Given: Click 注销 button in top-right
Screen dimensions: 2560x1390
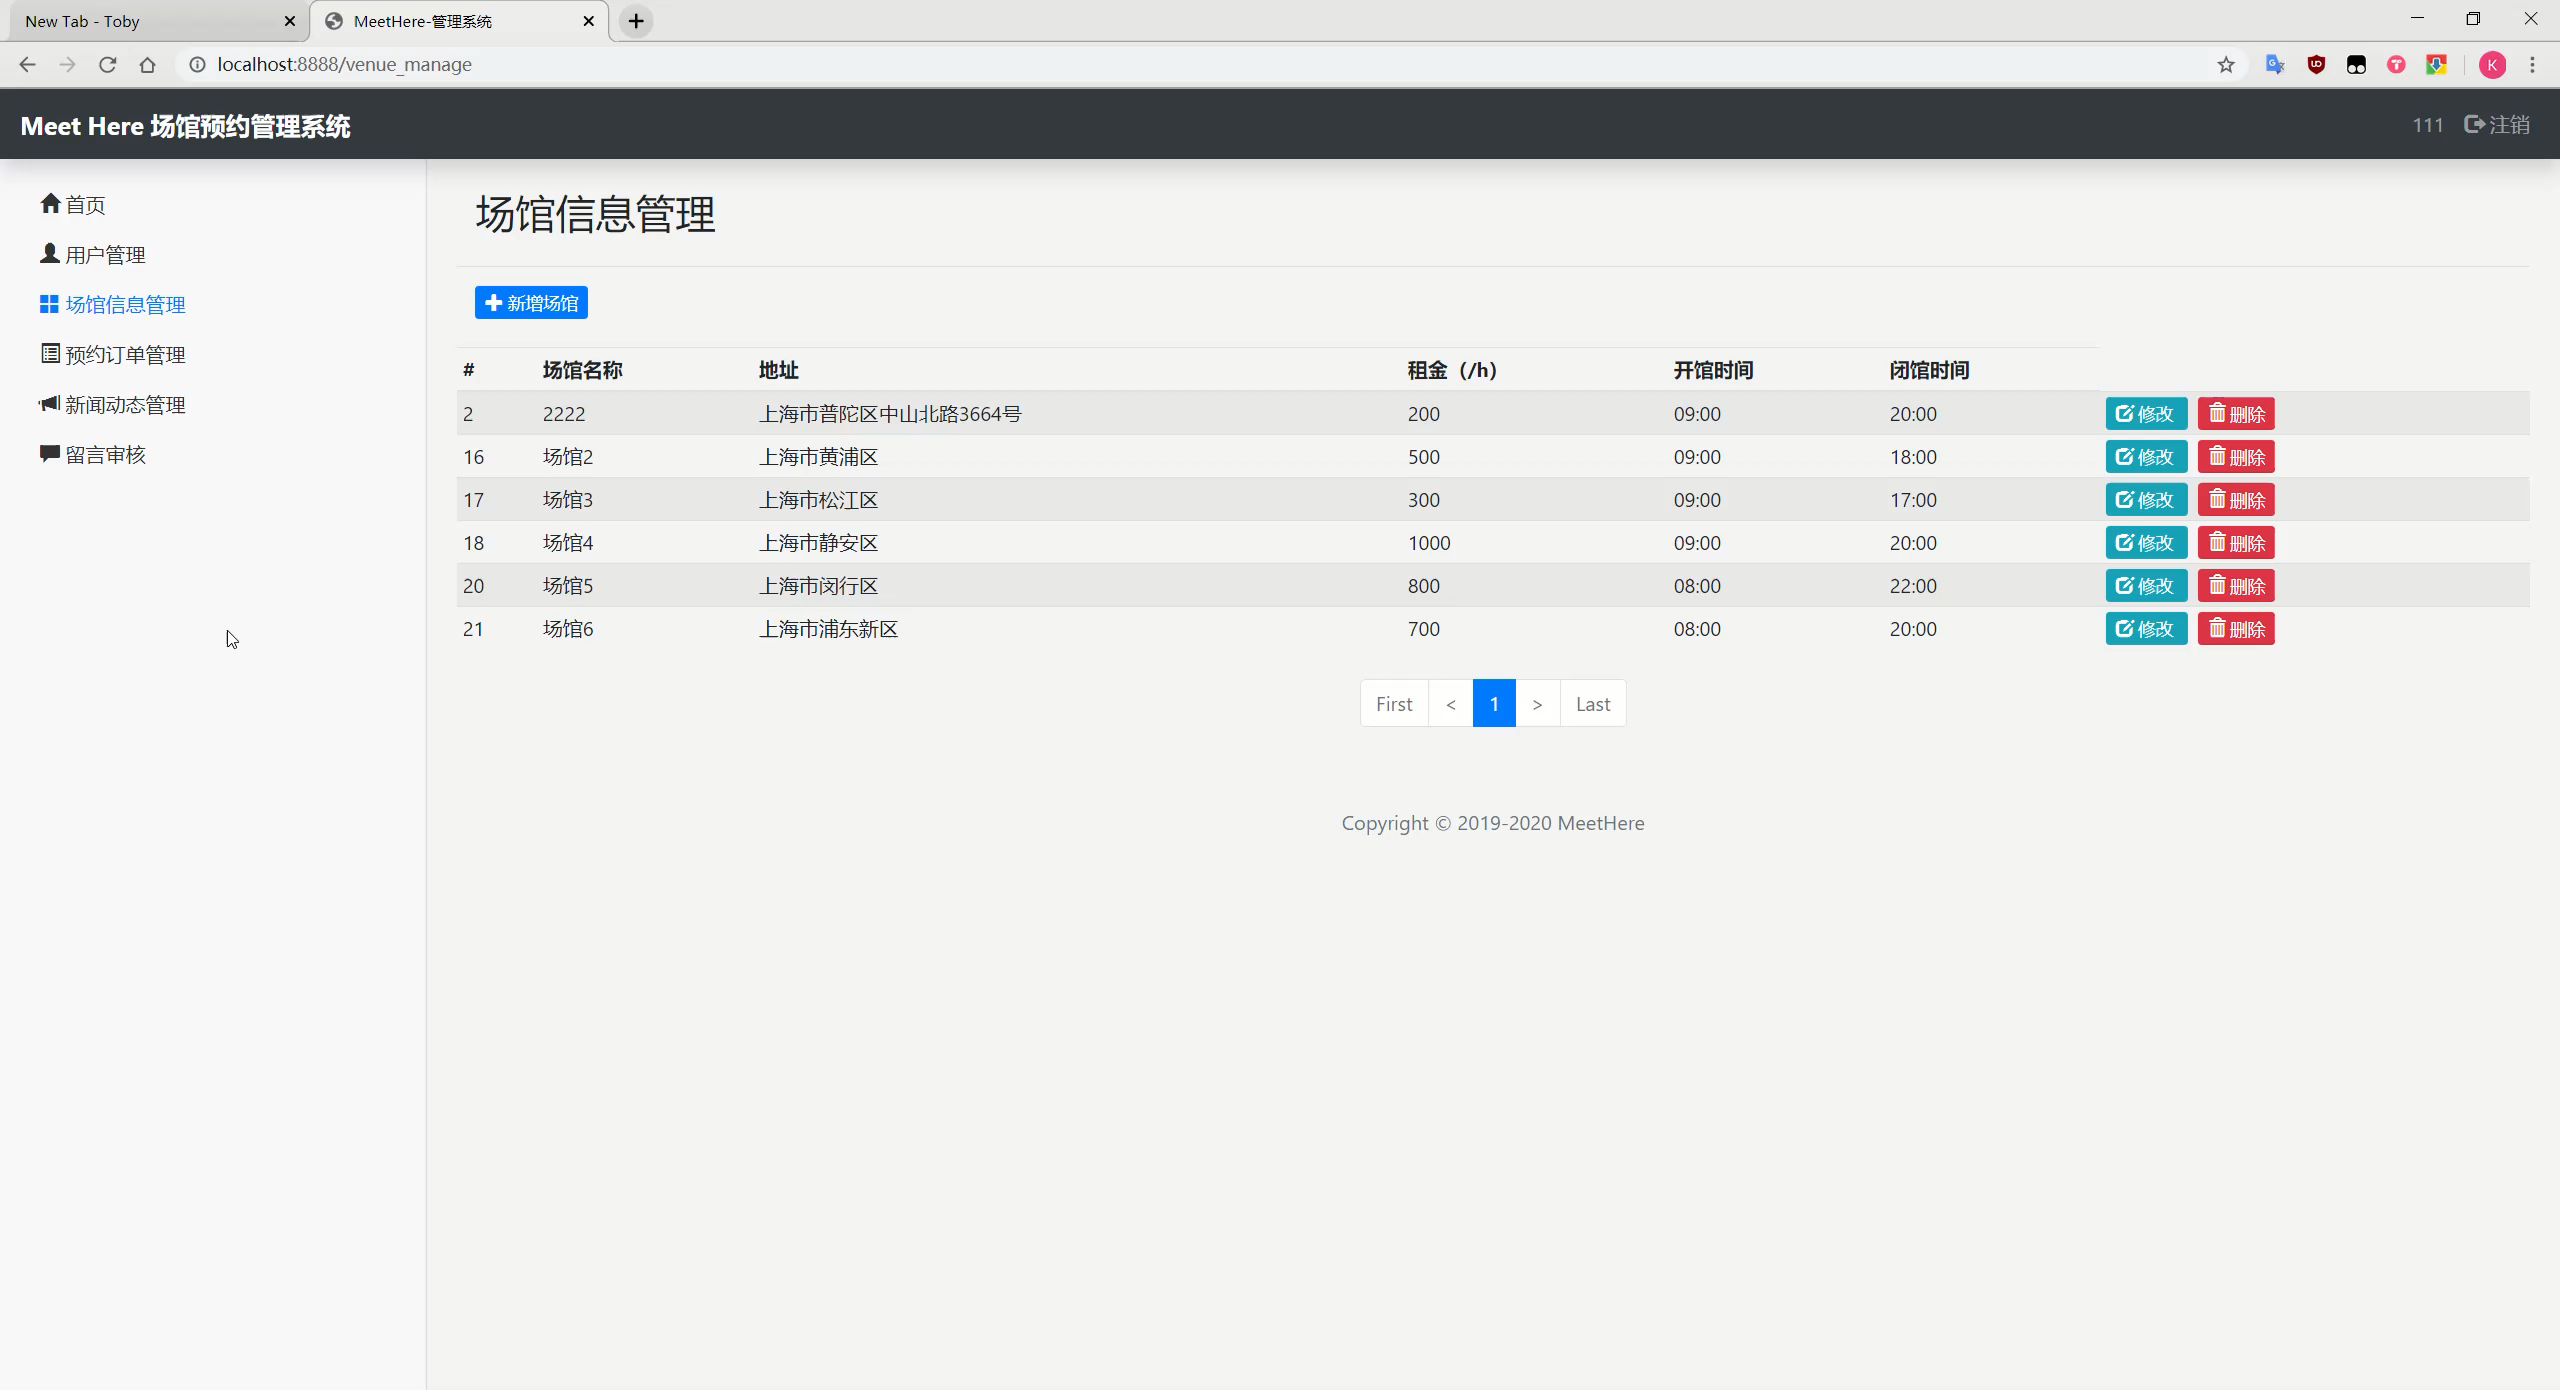Looking at the screenshot, I should pos(2500,125).
